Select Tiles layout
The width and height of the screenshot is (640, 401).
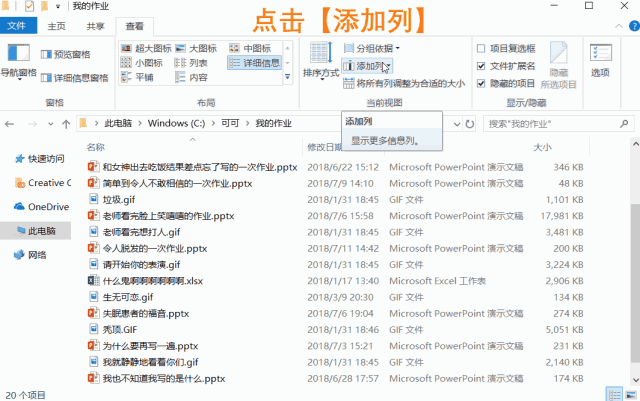(137, 77)
